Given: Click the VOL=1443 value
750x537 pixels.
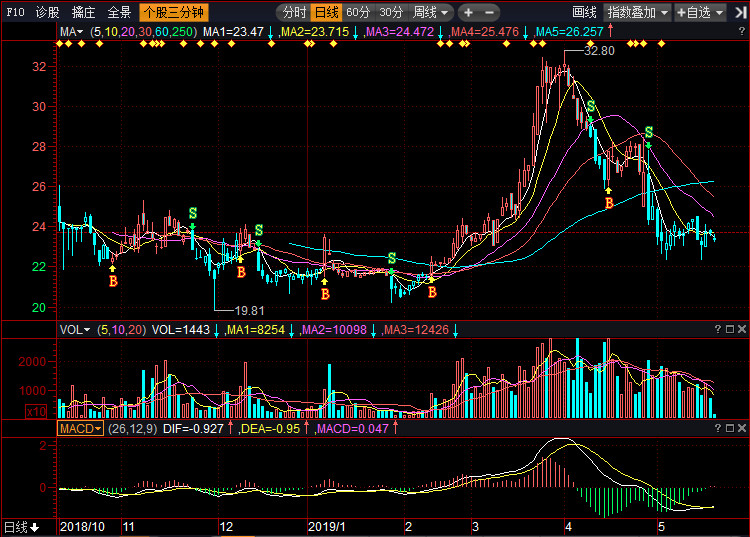Looking at the screenshot, I should click(x=181, y=329).
